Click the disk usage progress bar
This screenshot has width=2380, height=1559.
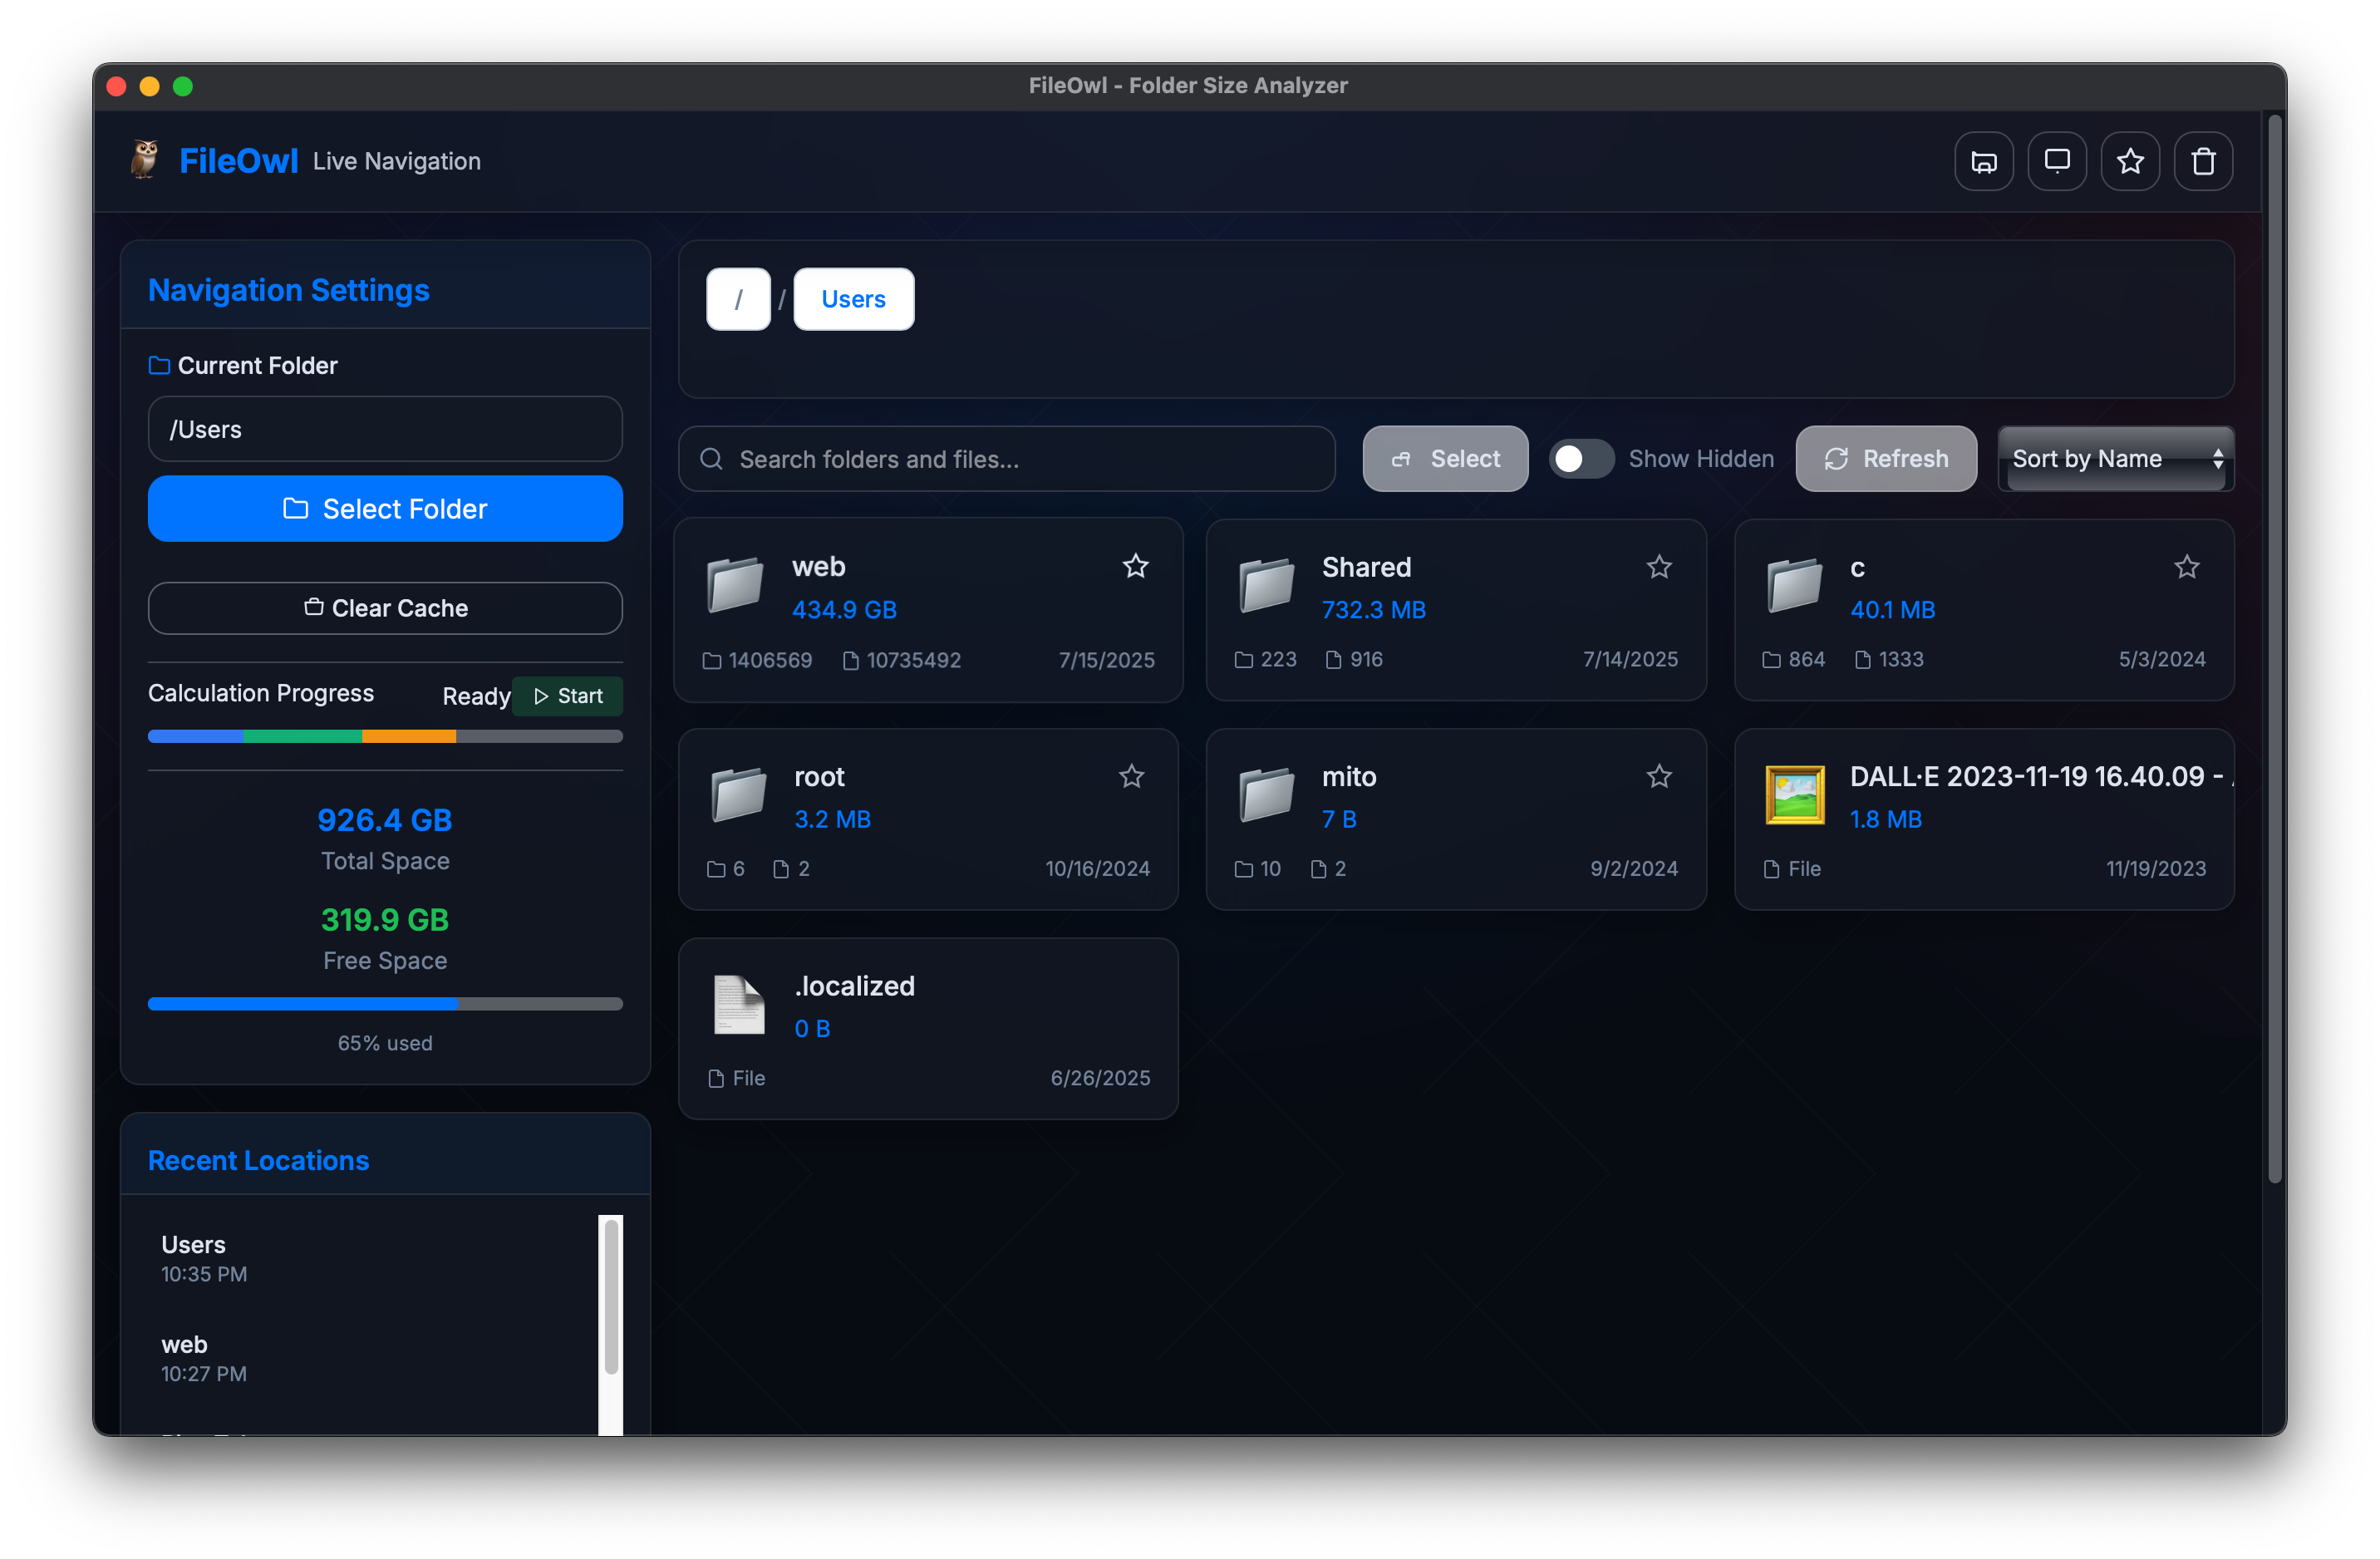pos(385,1003)
